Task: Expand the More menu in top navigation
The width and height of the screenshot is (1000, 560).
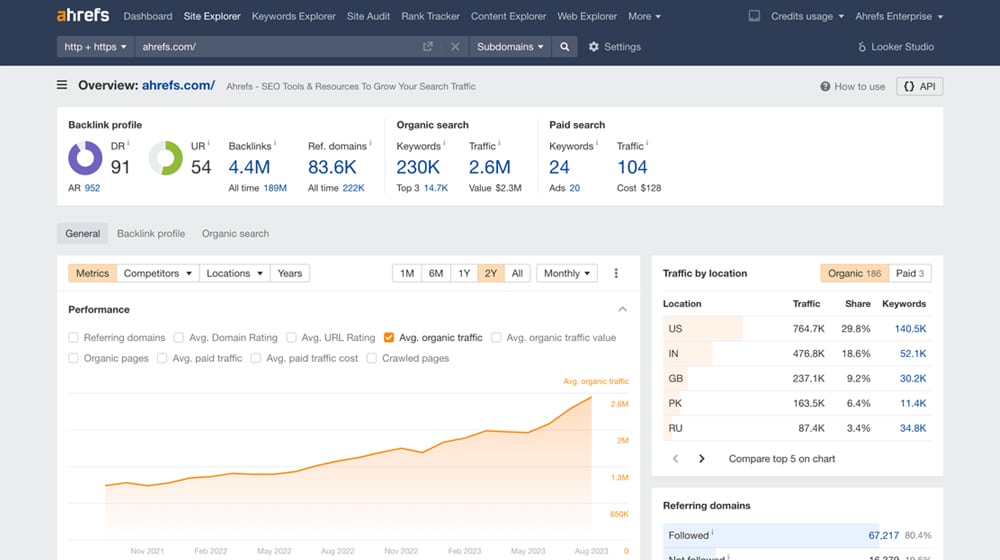Action: [x=644, y=16]
